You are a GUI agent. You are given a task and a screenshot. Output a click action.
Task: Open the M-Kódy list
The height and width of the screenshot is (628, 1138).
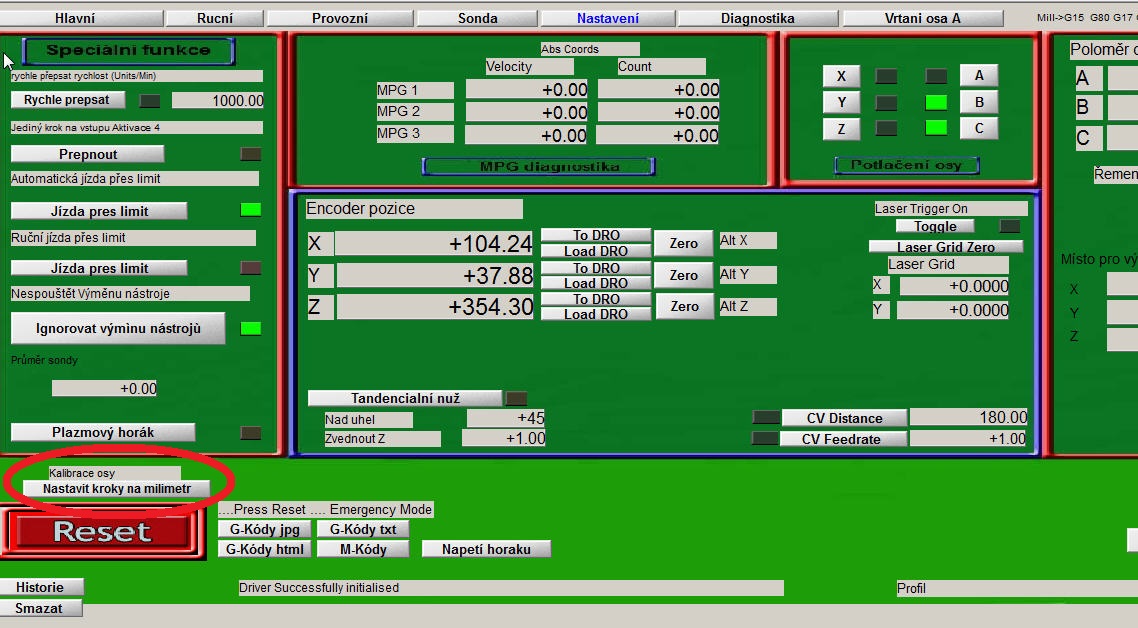(362, 549)
